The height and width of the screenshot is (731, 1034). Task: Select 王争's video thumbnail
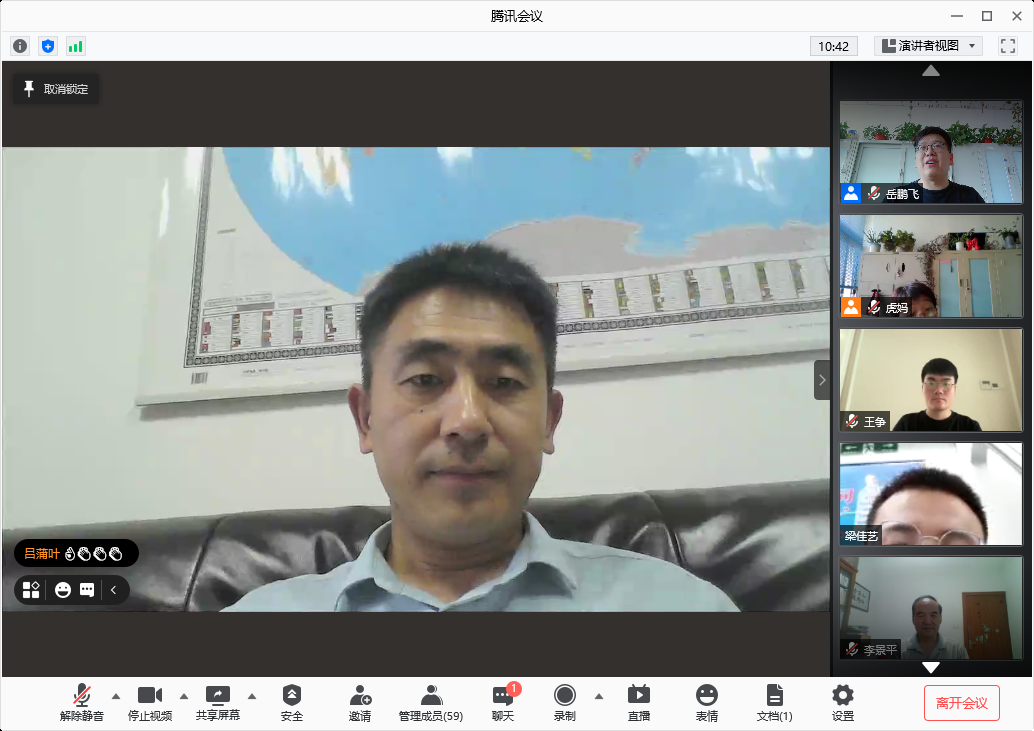tap(931, 380)
